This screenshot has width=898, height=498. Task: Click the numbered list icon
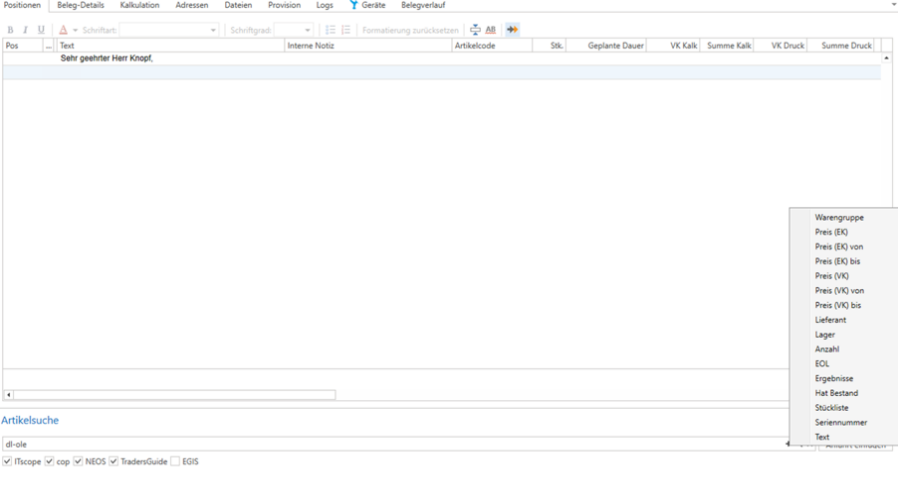tap(346, 30)
